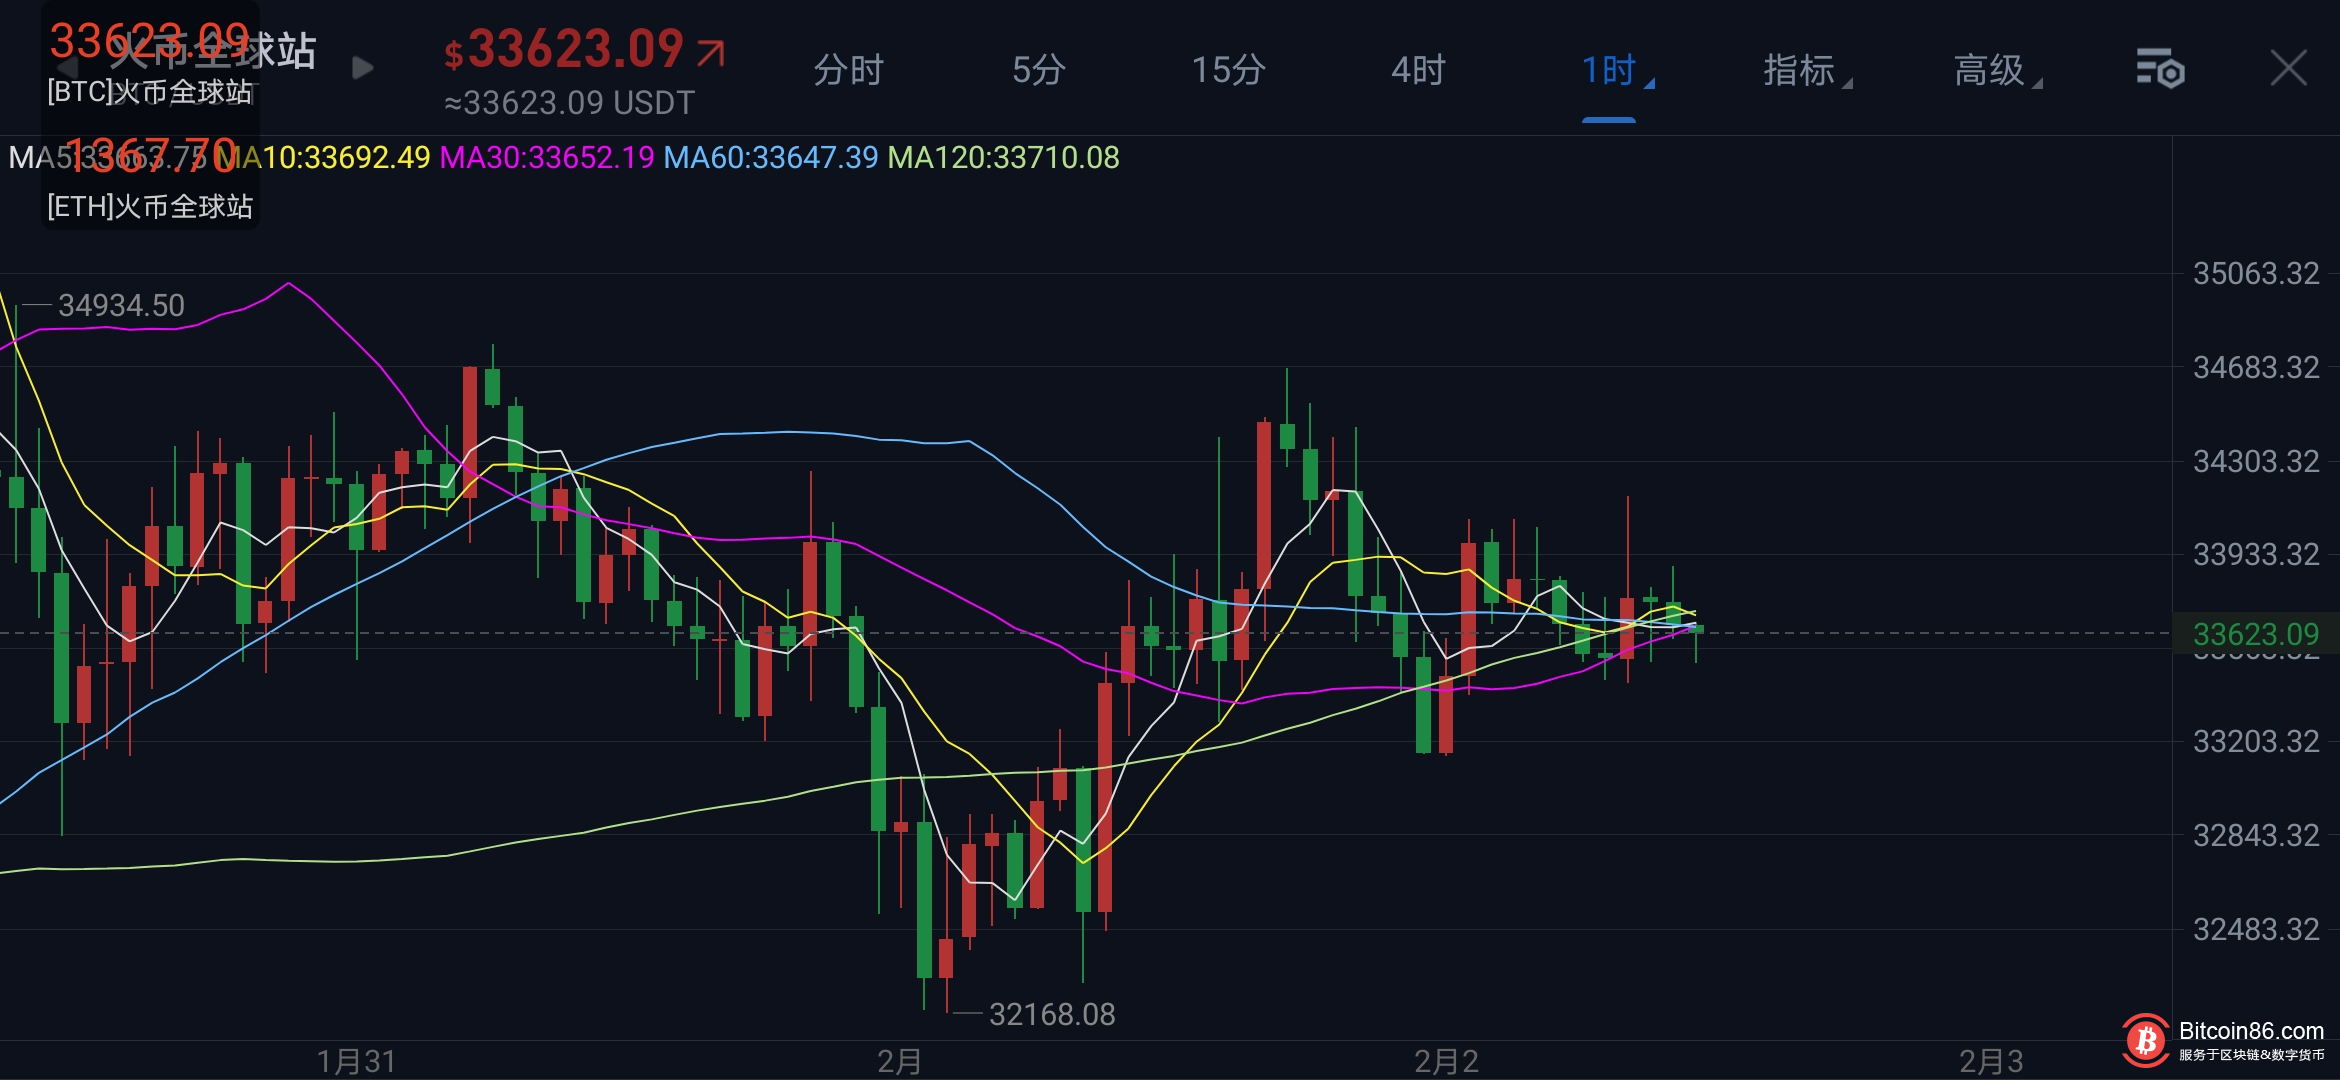Click the 34934.50 high price marker
This screenshot has width=2340, height=1080.
point(121,305)
